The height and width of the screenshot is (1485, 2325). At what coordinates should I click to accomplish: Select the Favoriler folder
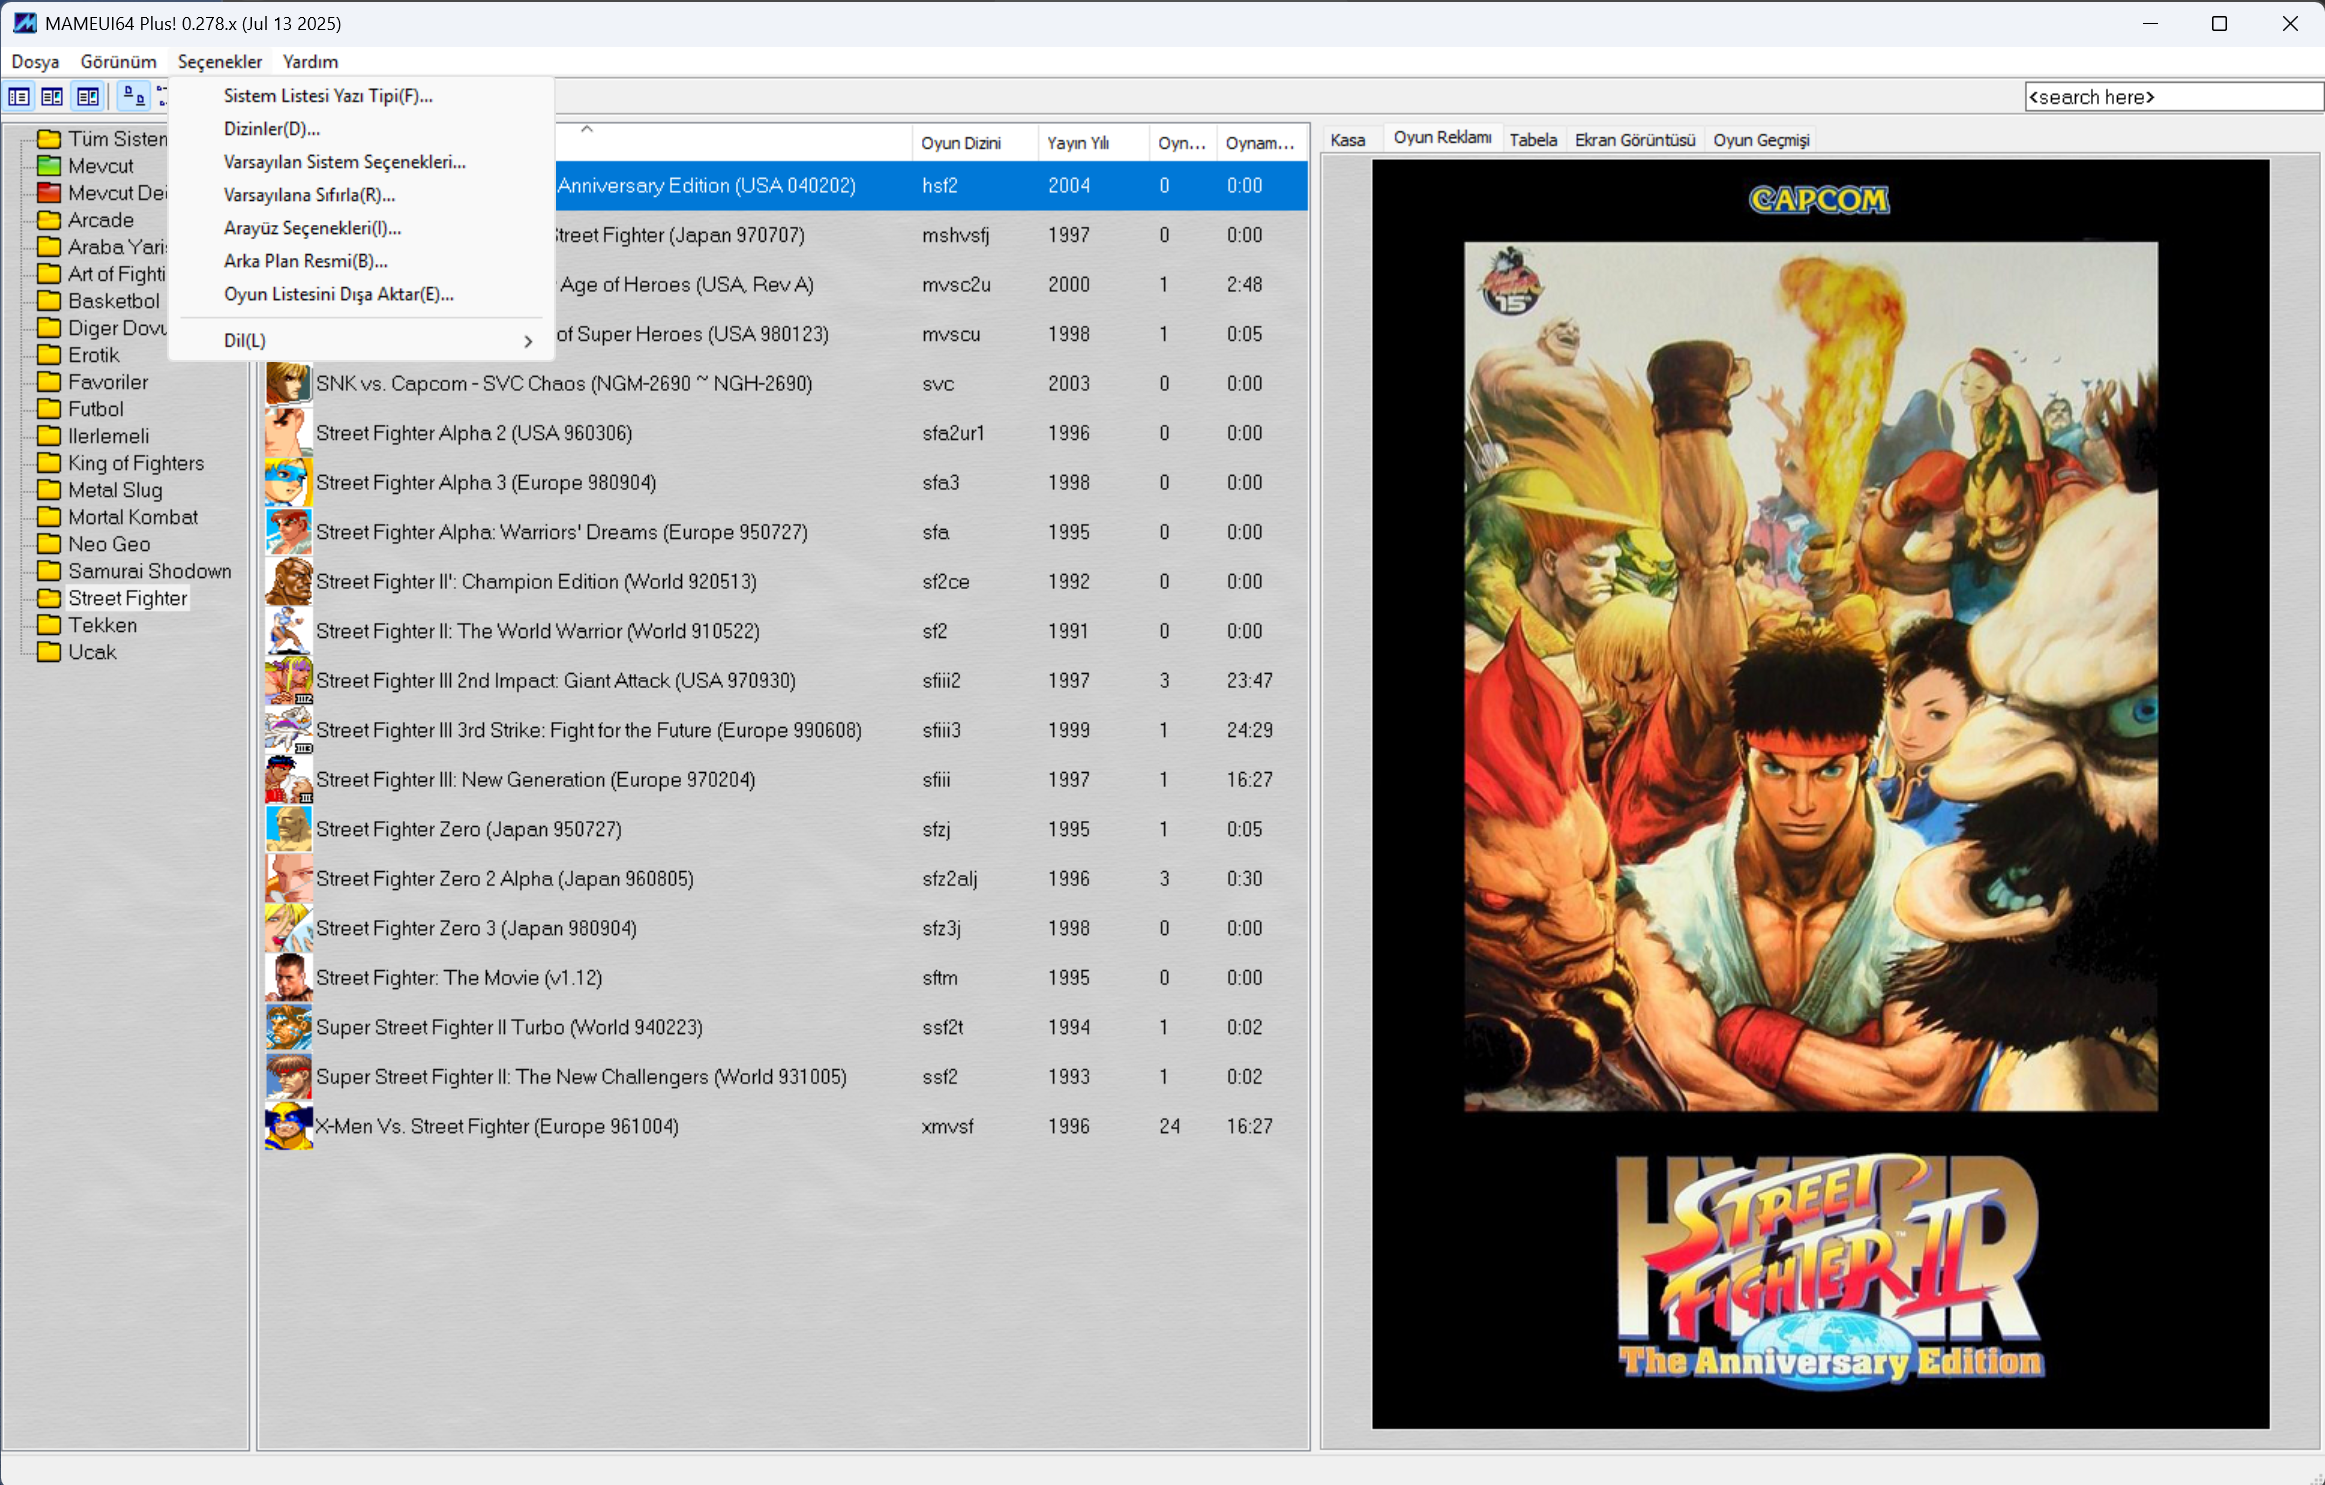pyautogui.click(x=107, y=382)
